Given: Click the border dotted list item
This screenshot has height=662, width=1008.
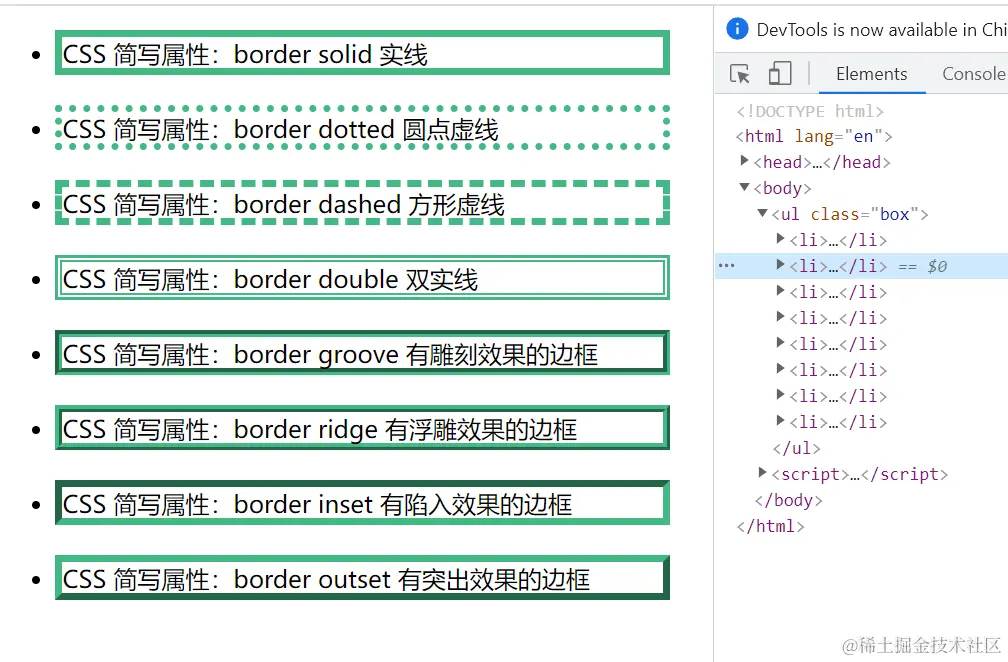Looking at the screenshot, I should click(363, 128).
